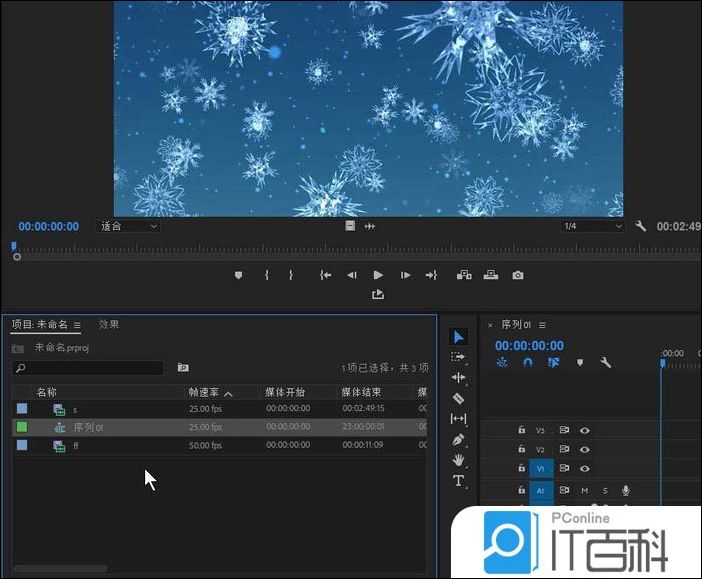Click the Export Frame camera icon

coord(518,275)
